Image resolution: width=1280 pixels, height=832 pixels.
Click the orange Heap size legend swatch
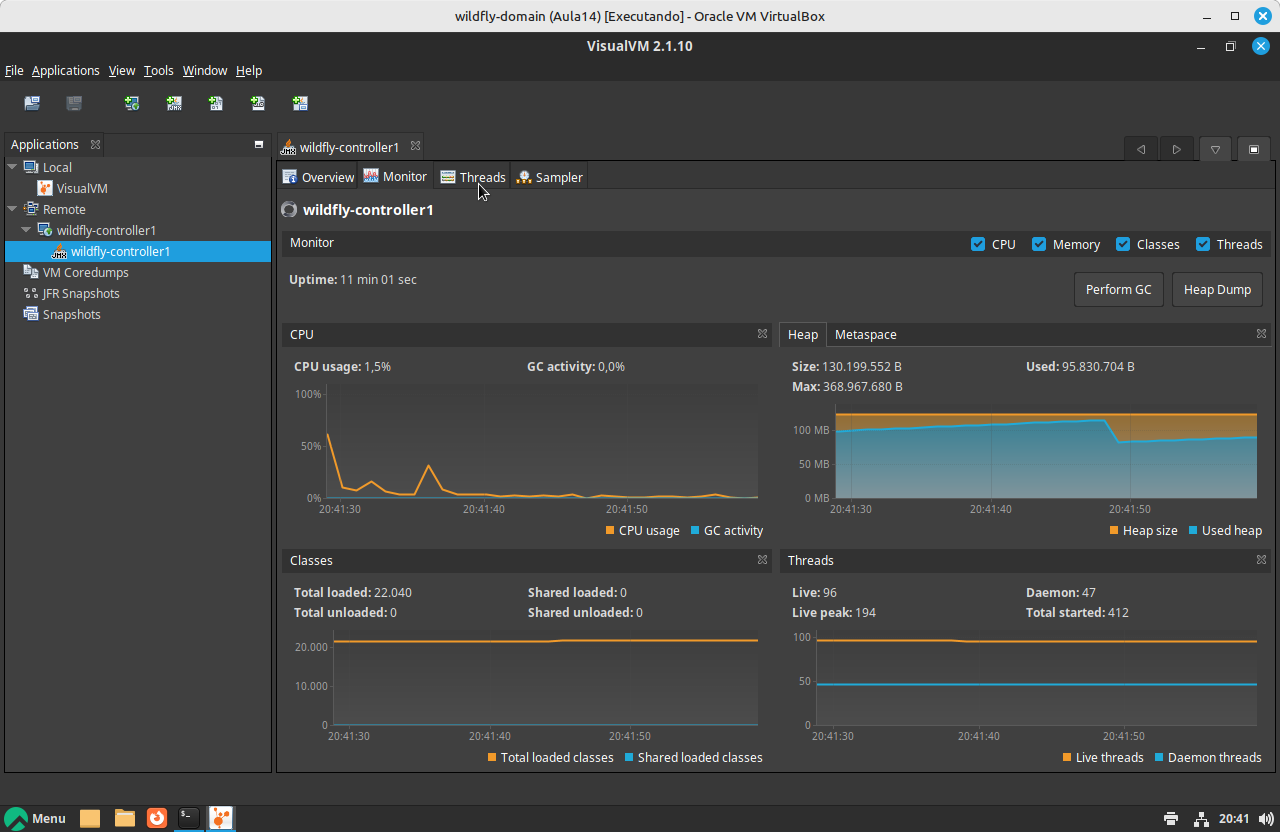[x=1114, y=531]
